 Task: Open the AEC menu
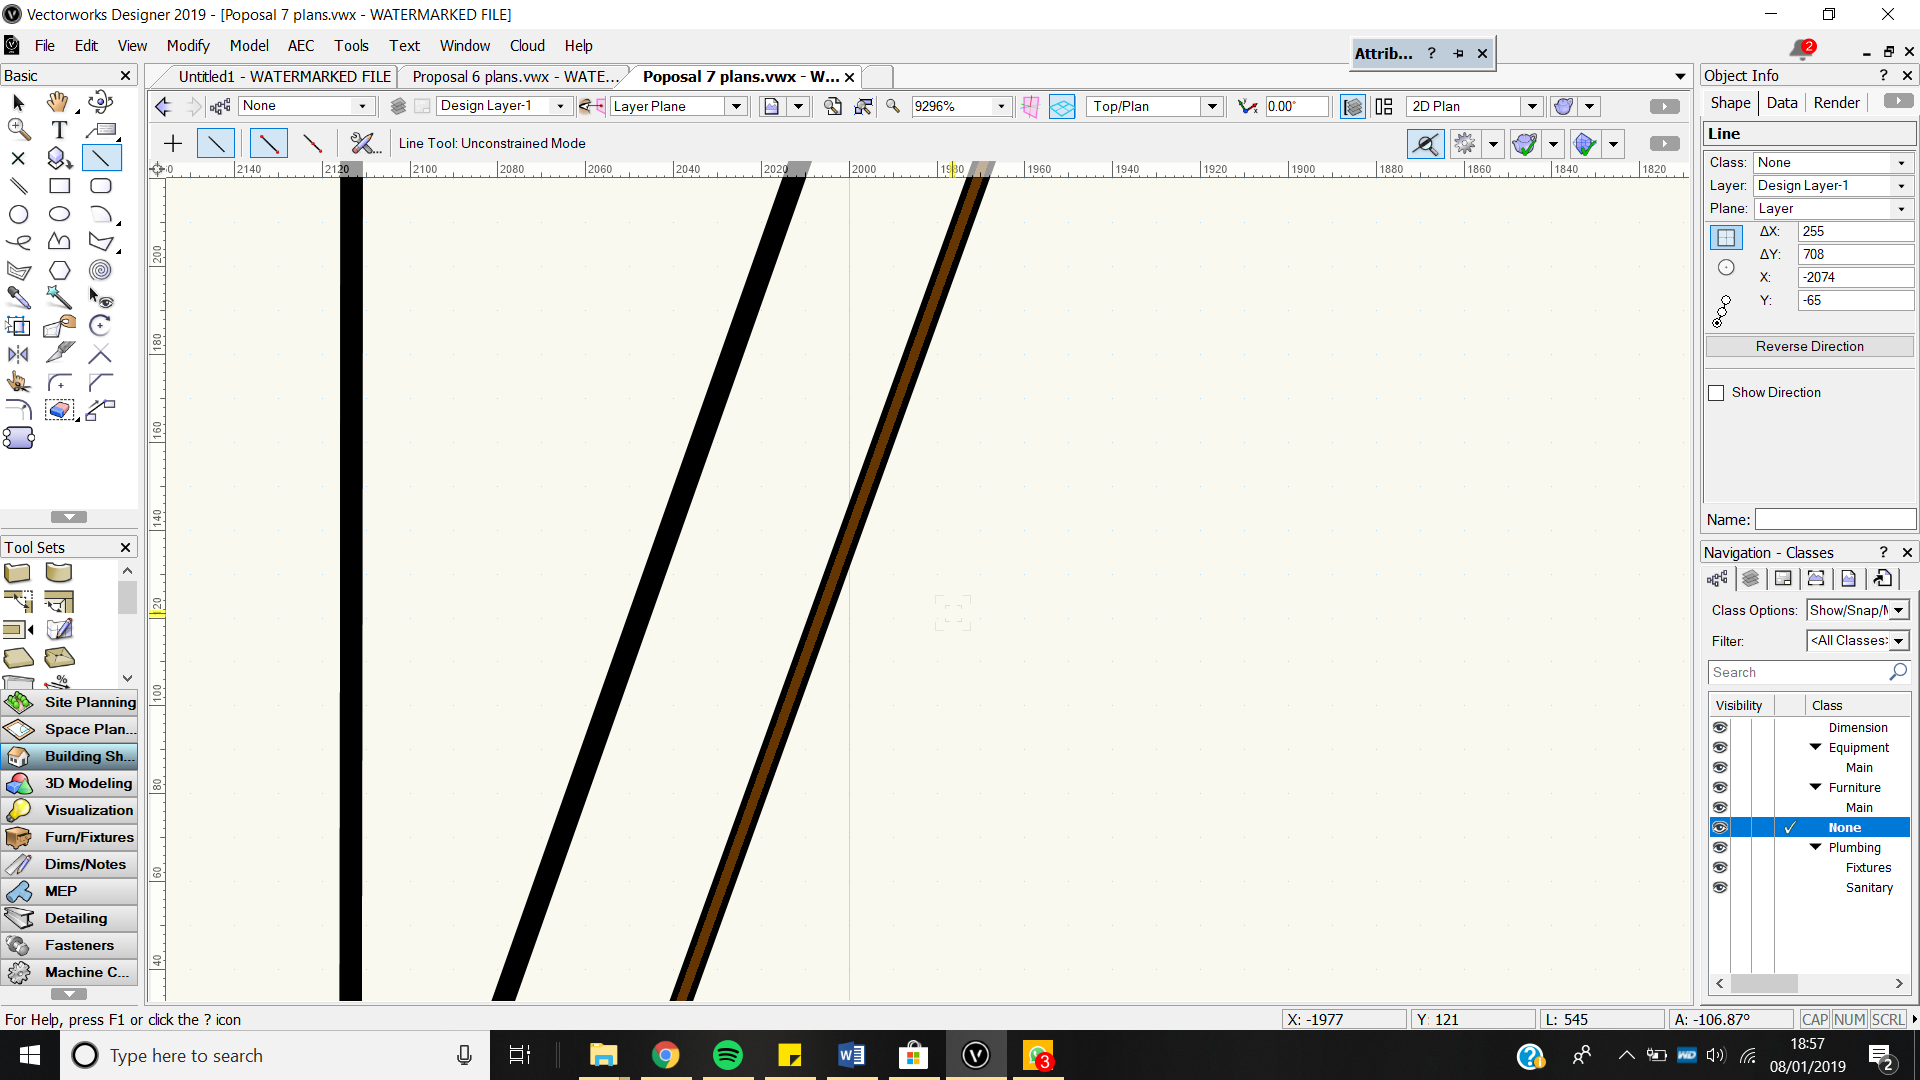point(300,45)
